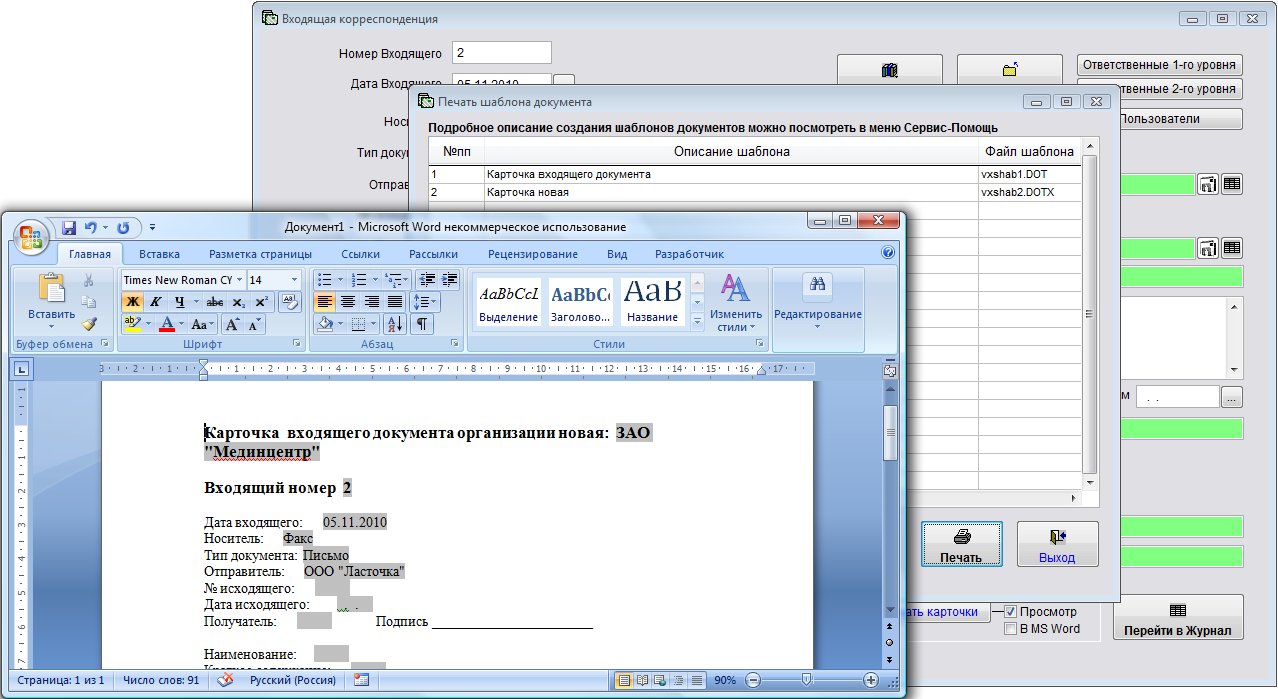Customize Quick Access Toolbar dropdown
Viewport: 1278px width, 699px height.
click(x=153, y=228)
